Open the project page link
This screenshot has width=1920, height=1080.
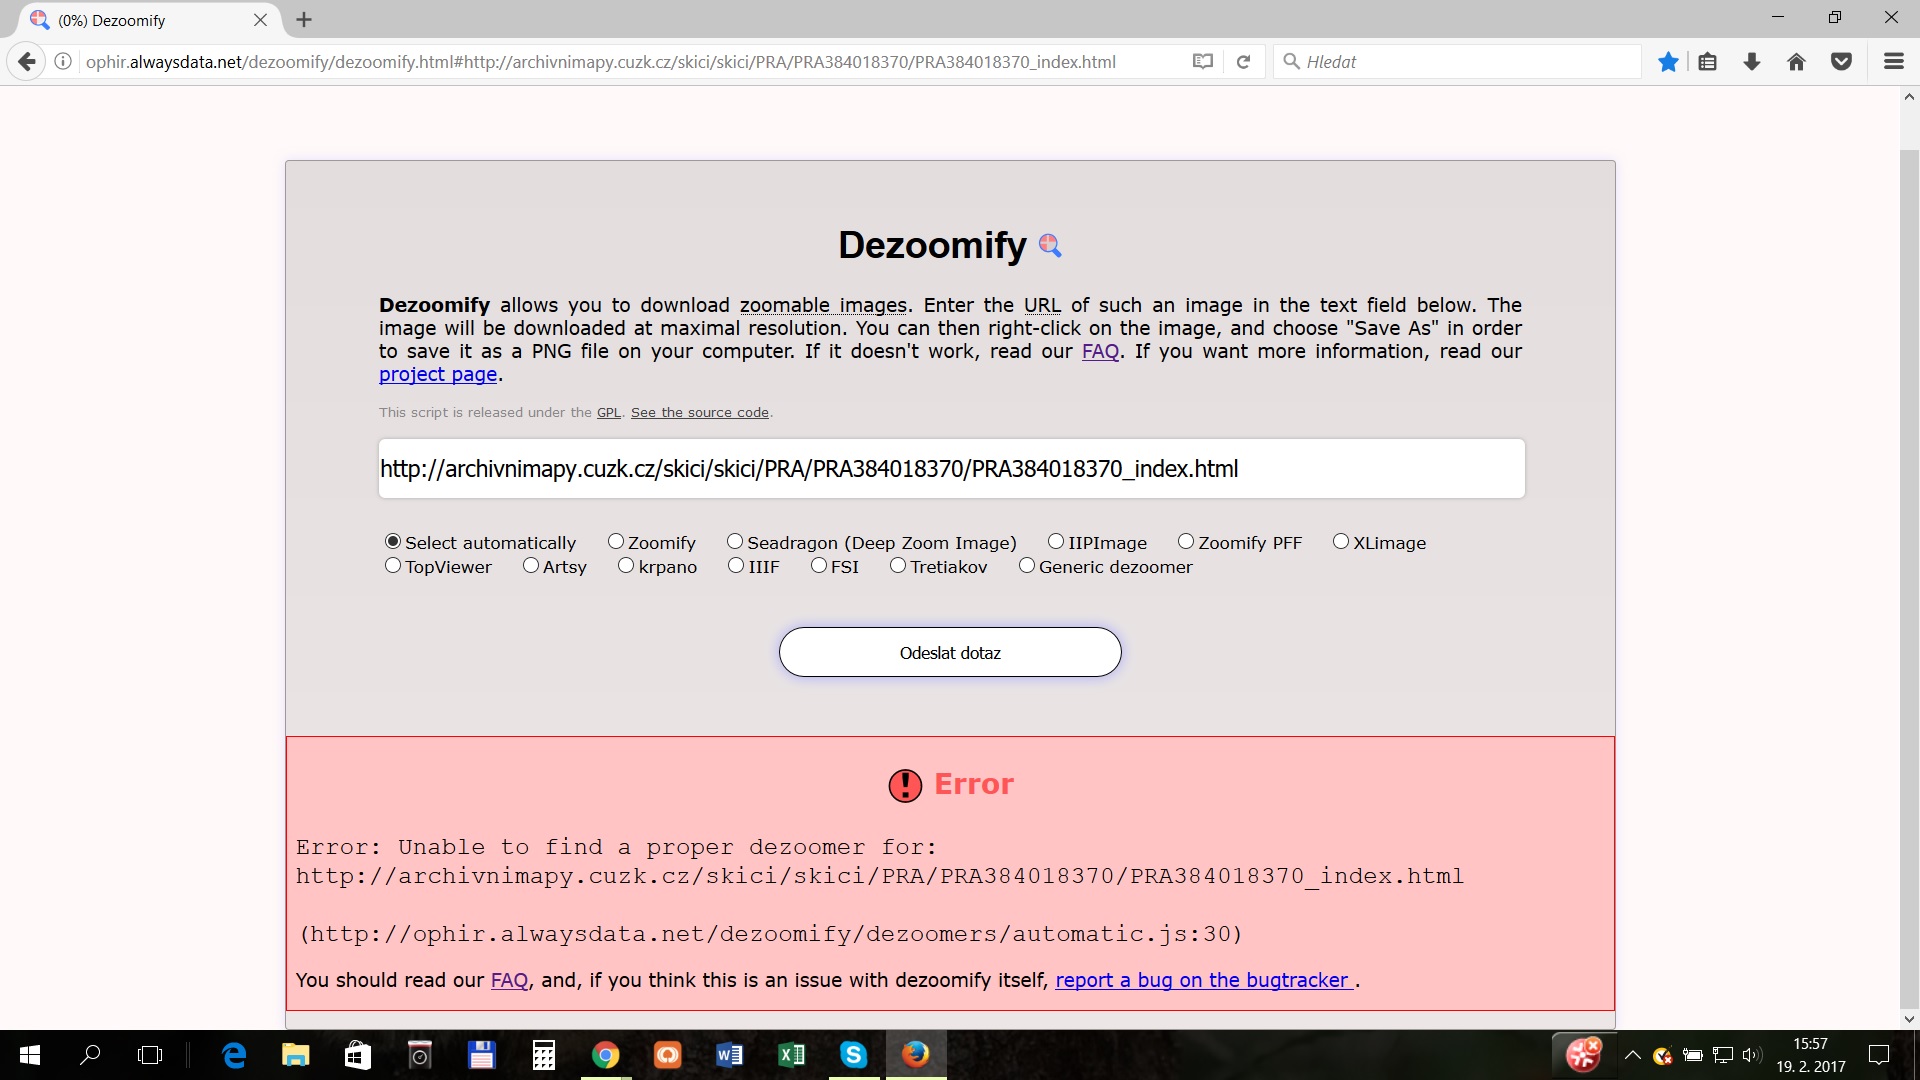437,375
